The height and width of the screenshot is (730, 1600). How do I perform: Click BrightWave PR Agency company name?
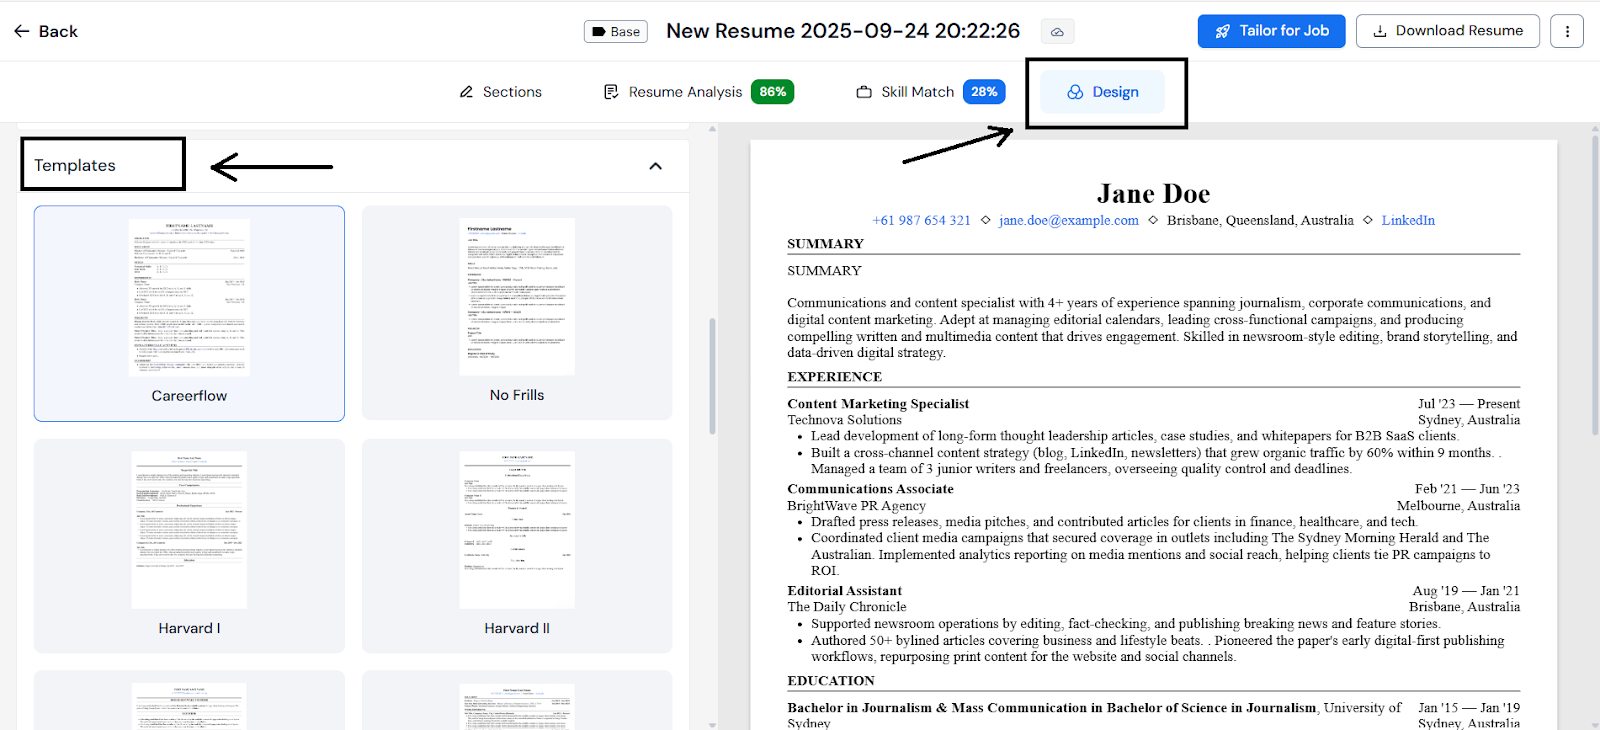pyautogui.click(x=857, y=506)
